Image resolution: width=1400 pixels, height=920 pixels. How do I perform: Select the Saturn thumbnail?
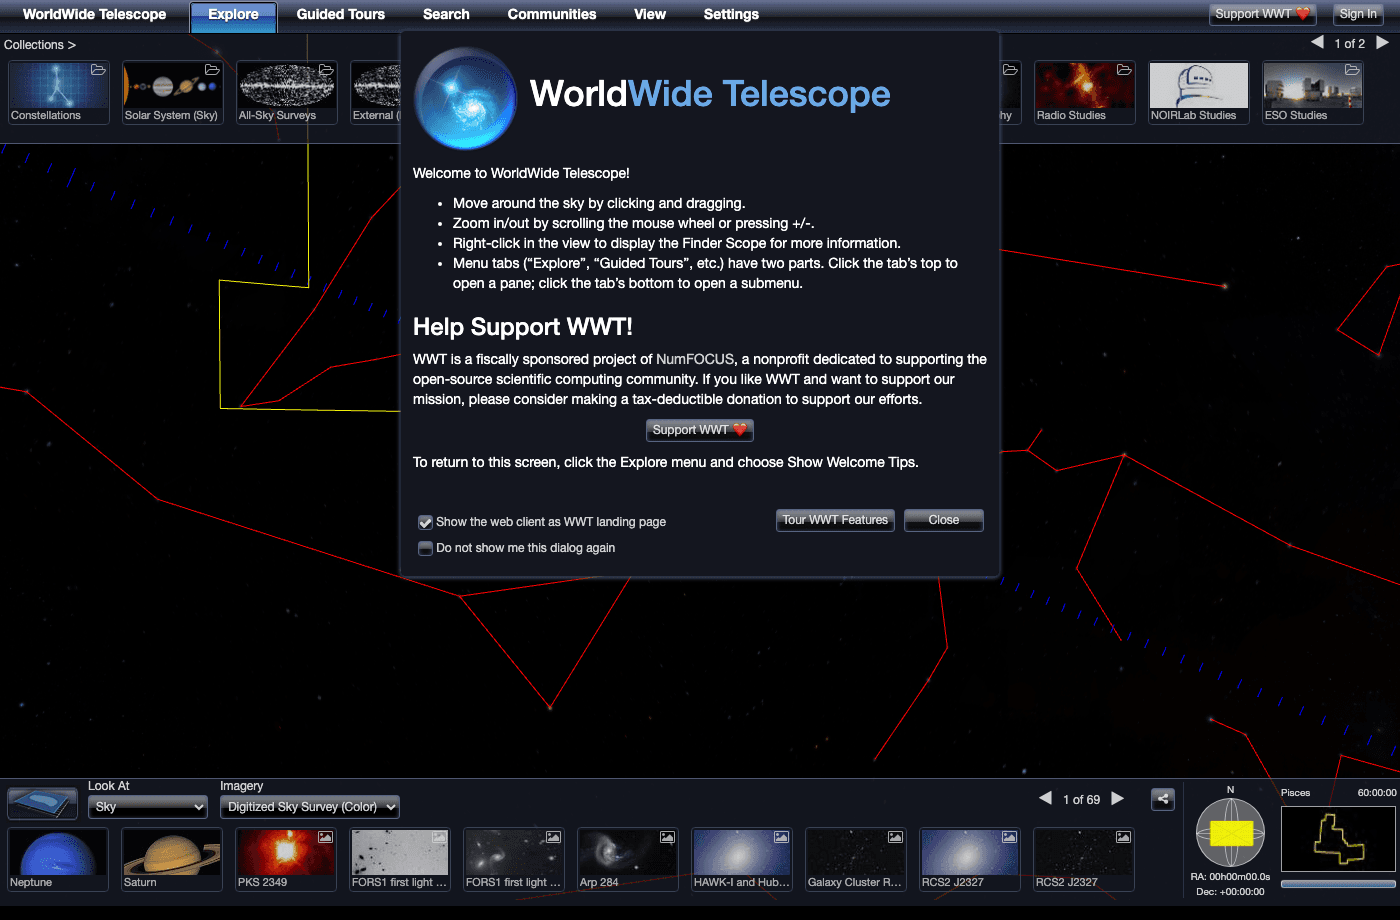click(171, 860)
